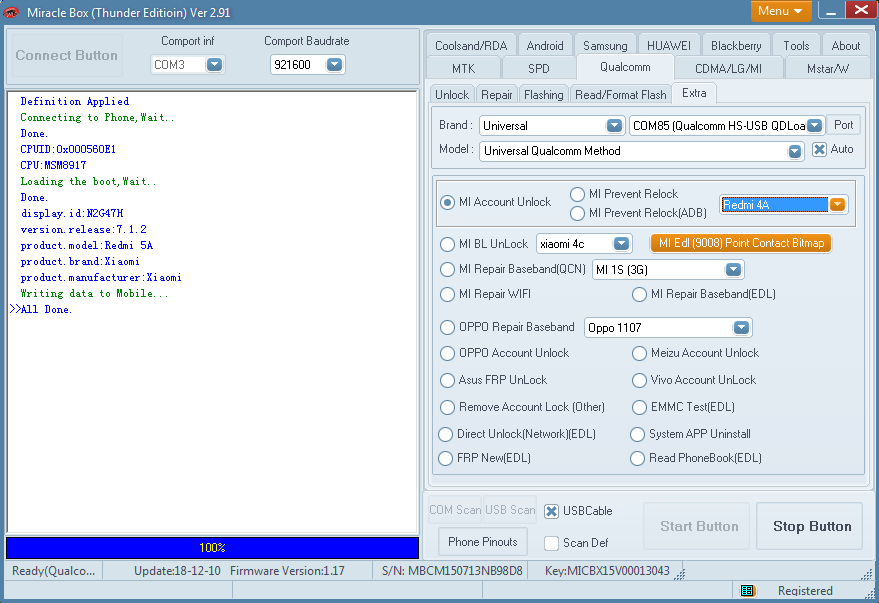Switch to the Android tab
Image resolution: width=879 pixels, height=603 pixels.
(x=545, y=45)
